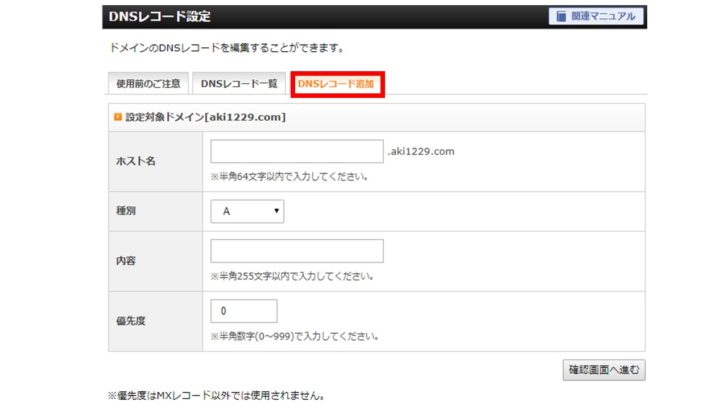This screenshot has width=728, height=410.
Task: Click the 内容 row label
Action: 127,261
